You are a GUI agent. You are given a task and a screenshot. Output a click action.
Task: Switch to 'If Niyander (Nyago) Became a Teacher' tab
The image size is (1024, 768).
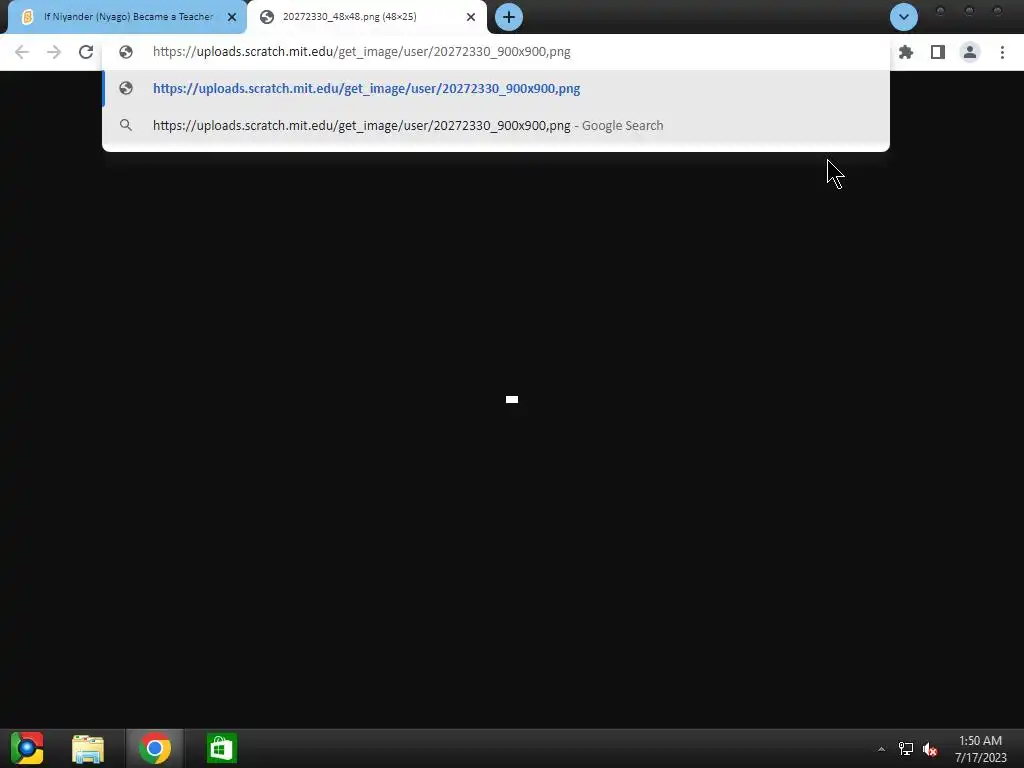[127, 17]
